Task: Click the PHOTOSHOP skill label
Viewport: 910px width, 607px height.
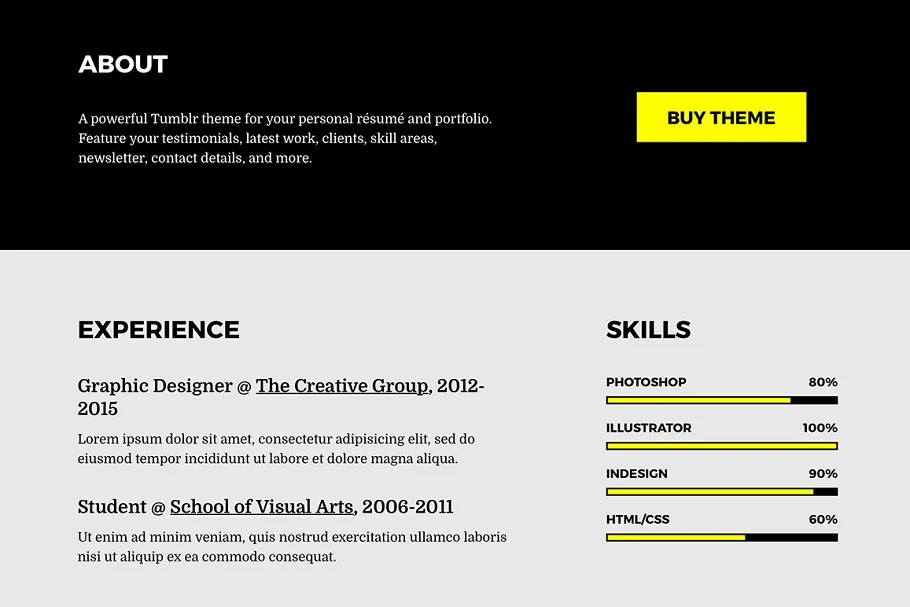Action: (x=646, y=382)
